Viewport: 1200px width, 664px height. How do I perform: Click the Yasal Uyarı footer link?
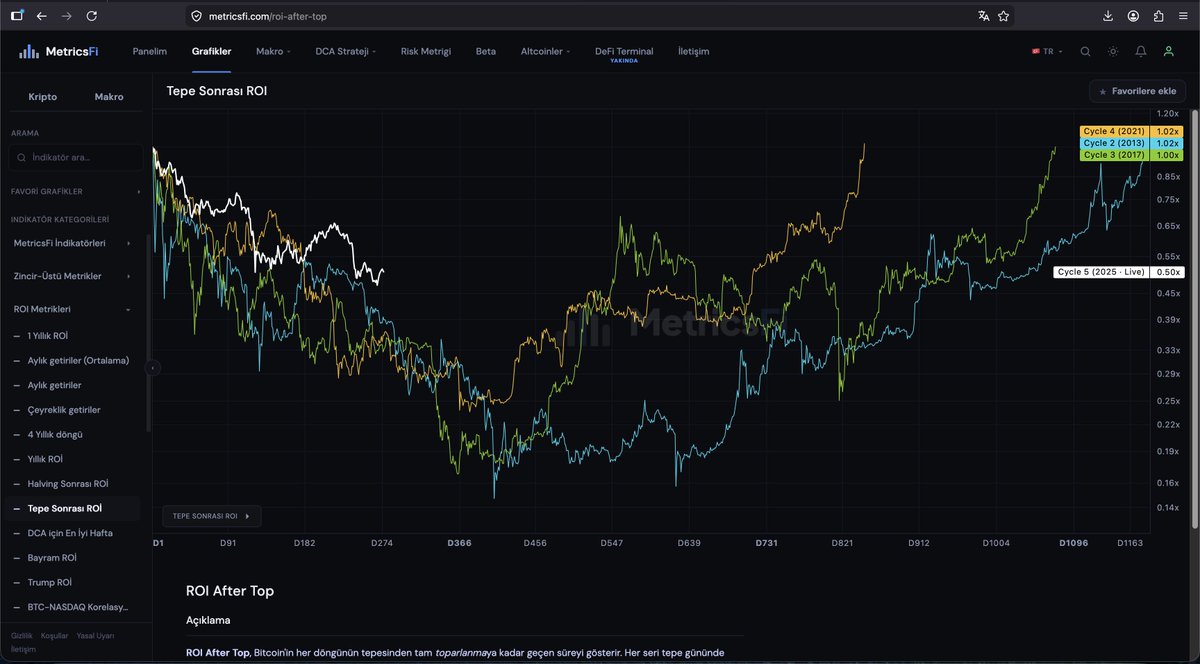(96, 636)
